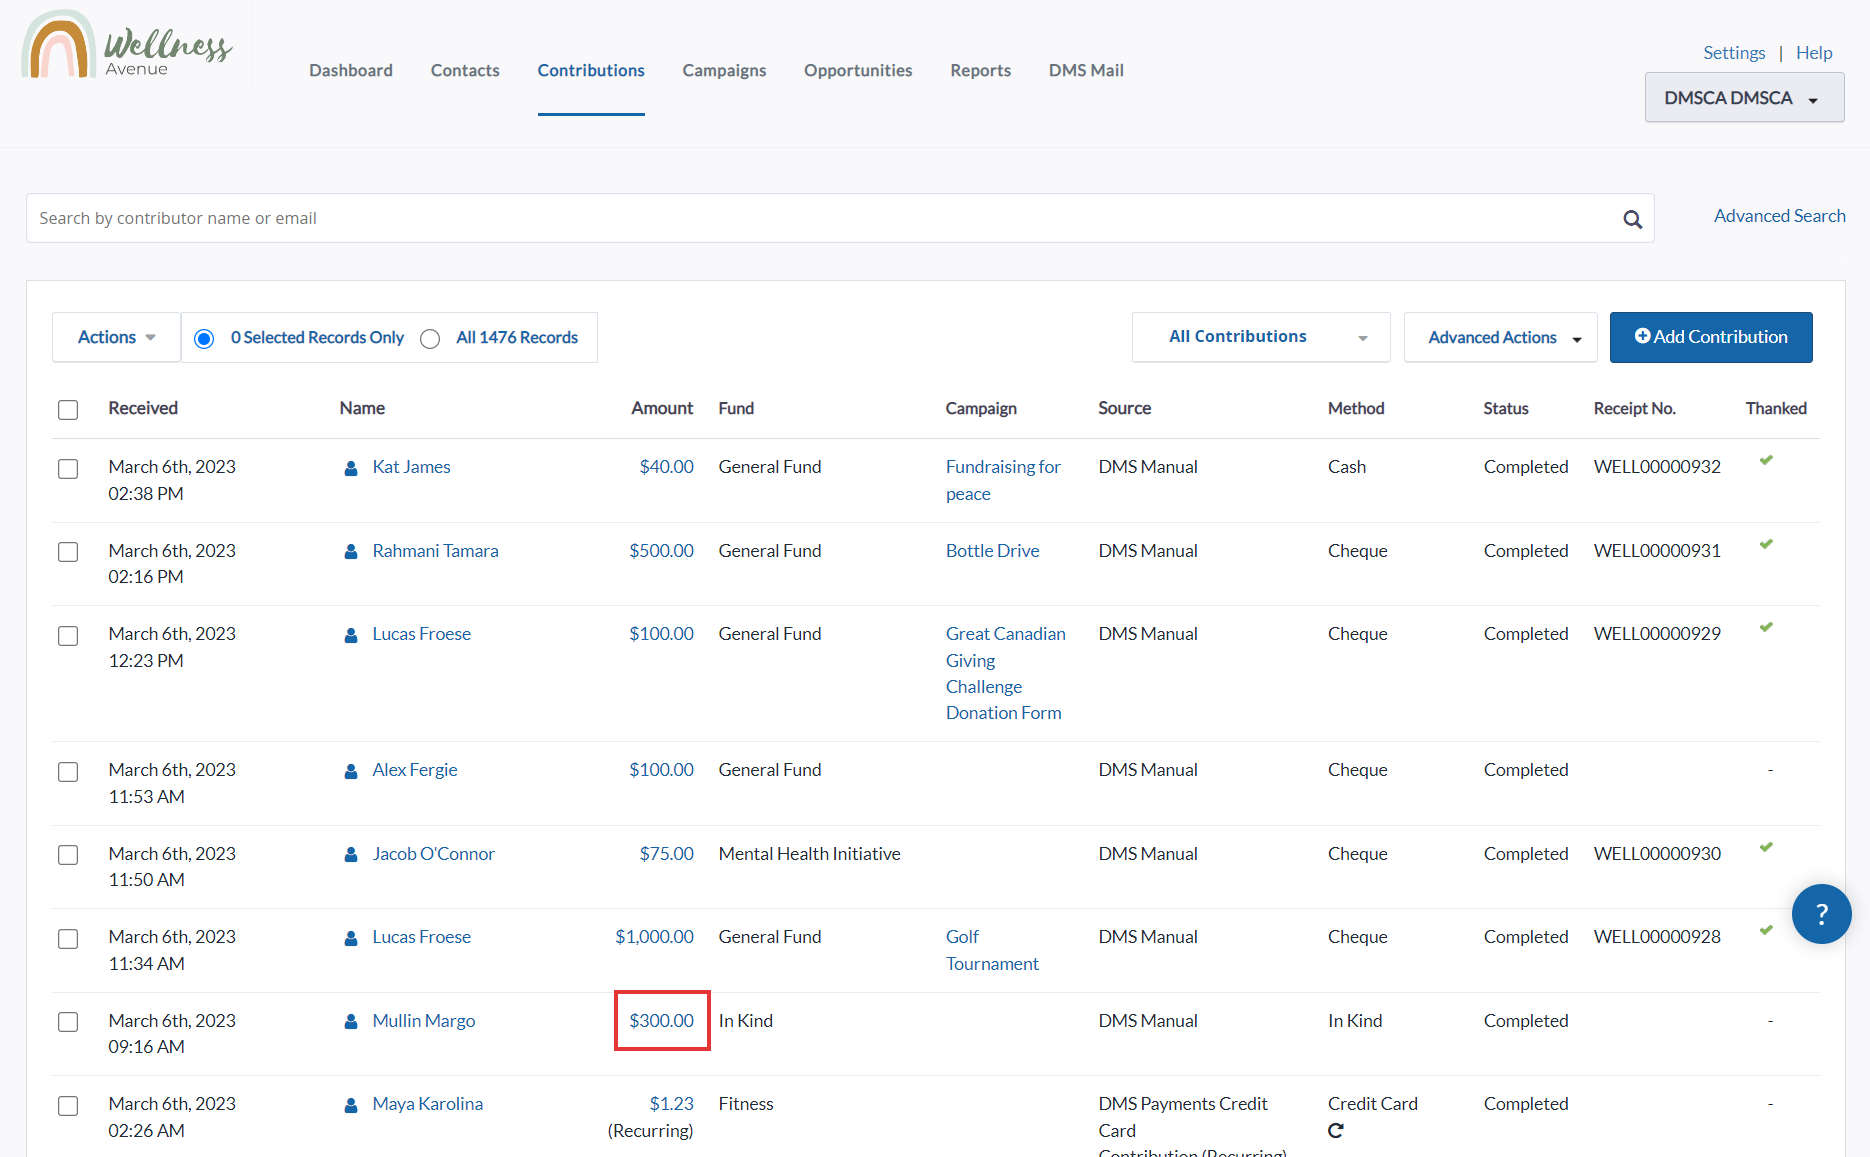
Task: Open the Actions dropdown
Action: (x=116, y=337)
